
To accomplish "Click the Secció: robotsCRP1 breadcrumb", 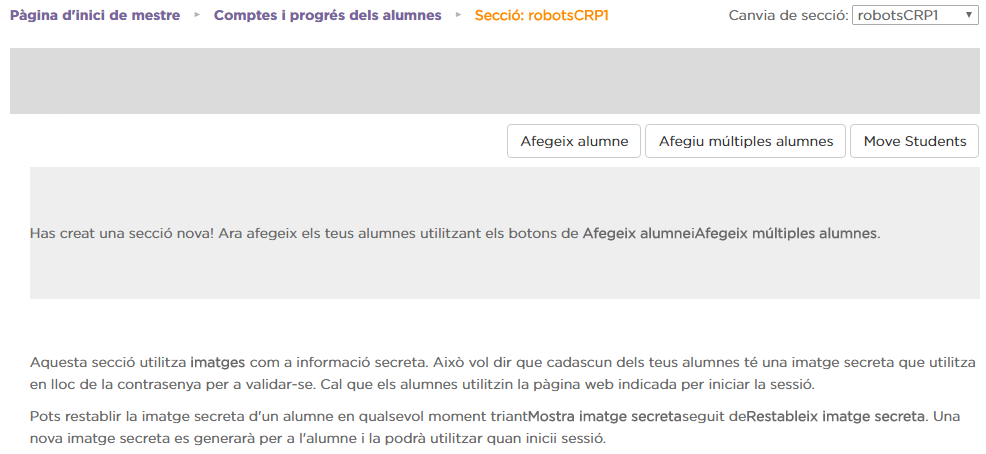I will [541, 15].
